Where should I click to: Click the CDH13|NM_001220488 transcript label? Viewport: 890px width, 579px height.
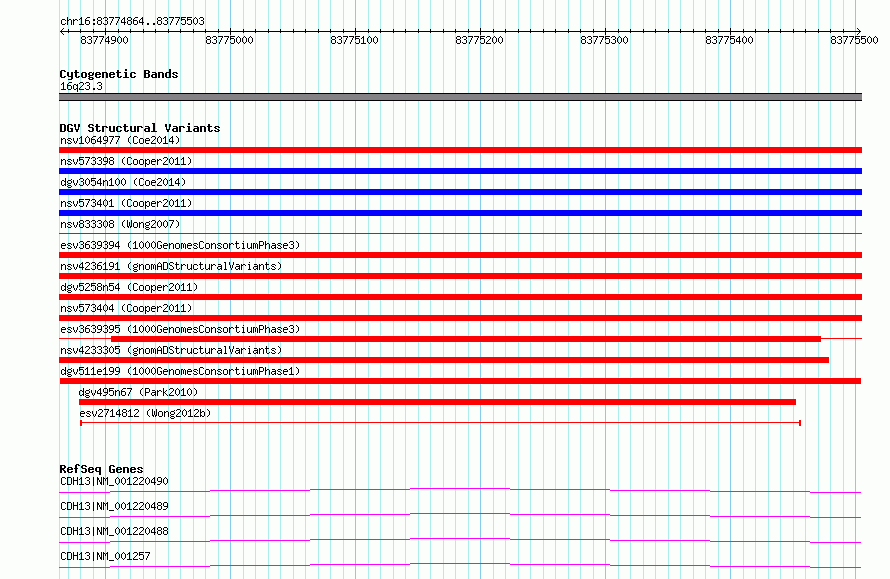114,531
